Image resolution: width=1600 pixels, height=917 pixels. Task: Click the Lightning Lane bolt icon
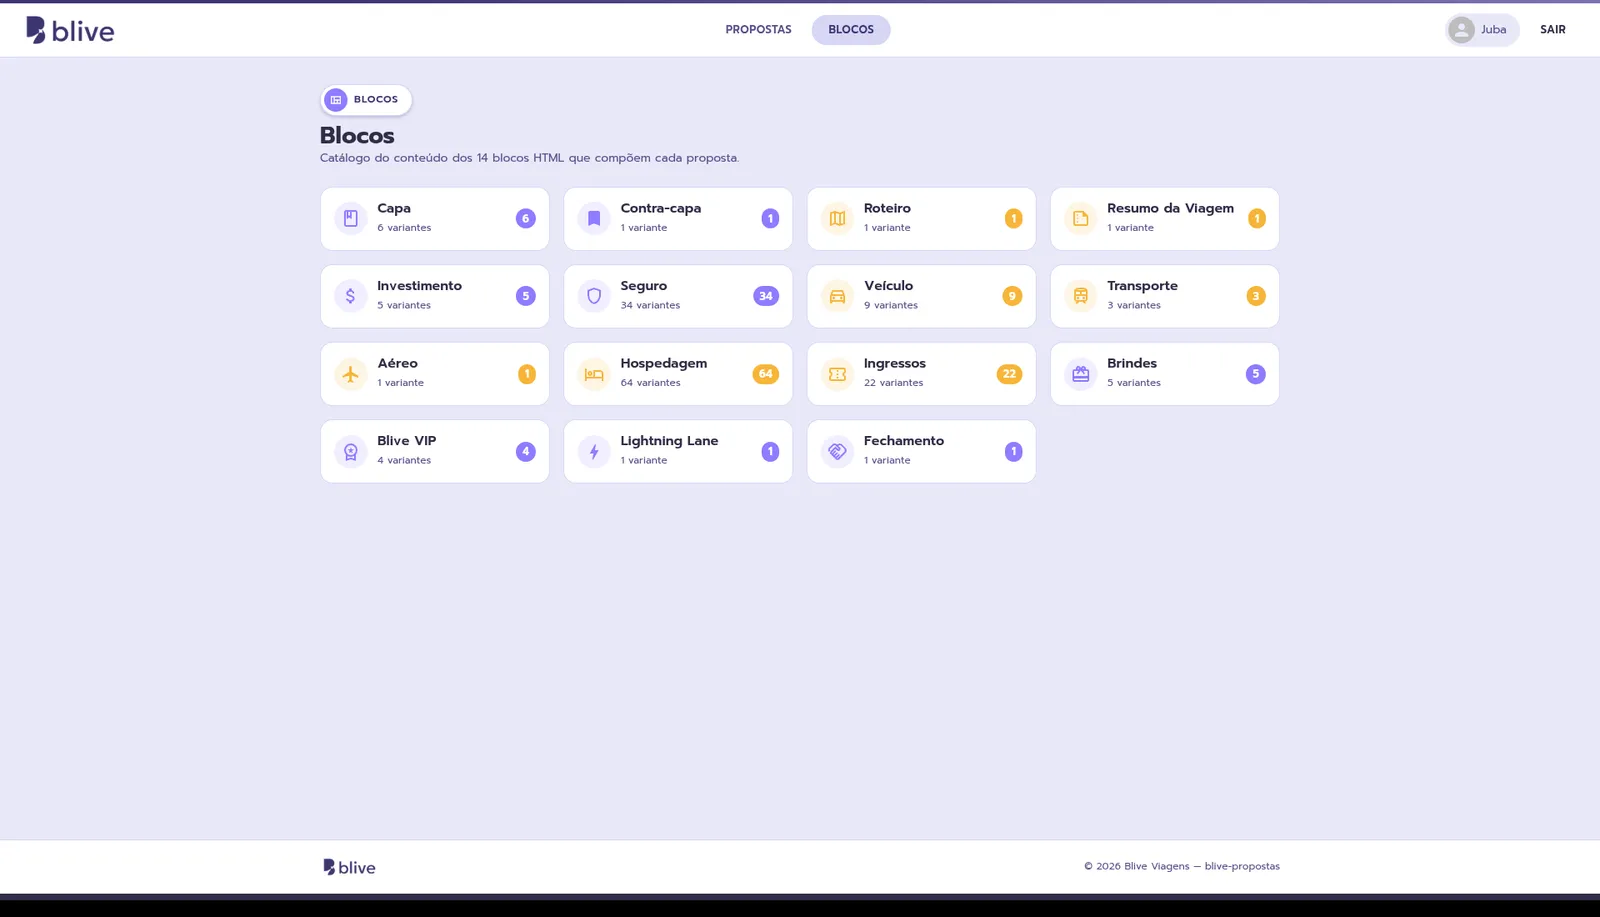click(x=594, y=451)
